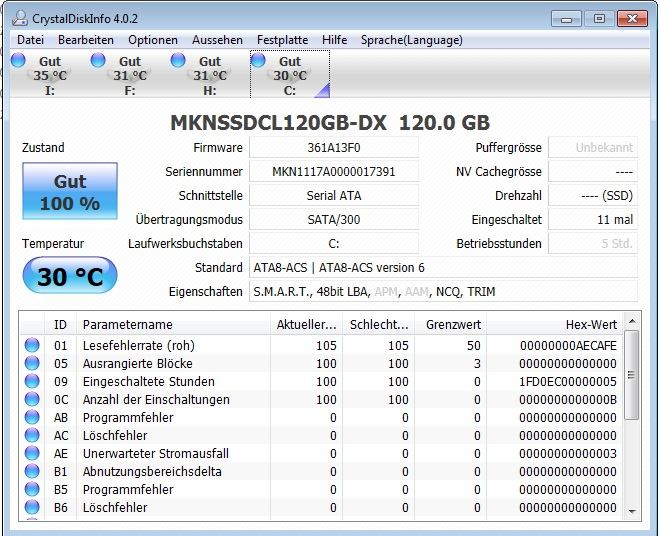
Task: Select drive H: disk tab
Action: [x=210, y=74]
